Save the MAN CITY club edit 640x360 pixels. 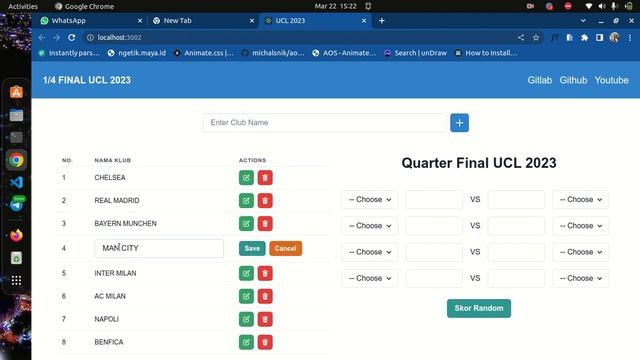tap(252, 248)
